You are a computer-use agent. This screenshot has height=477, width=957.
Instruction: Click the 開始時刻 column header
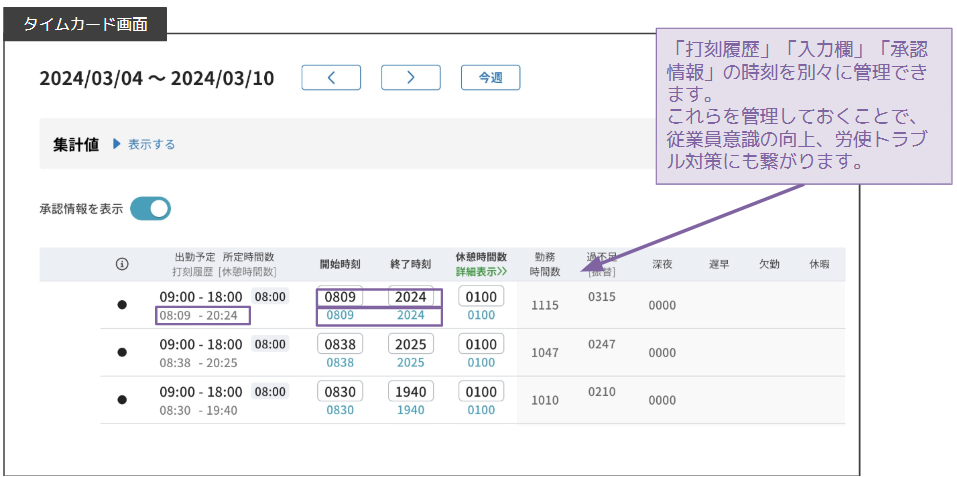(341, 264)
